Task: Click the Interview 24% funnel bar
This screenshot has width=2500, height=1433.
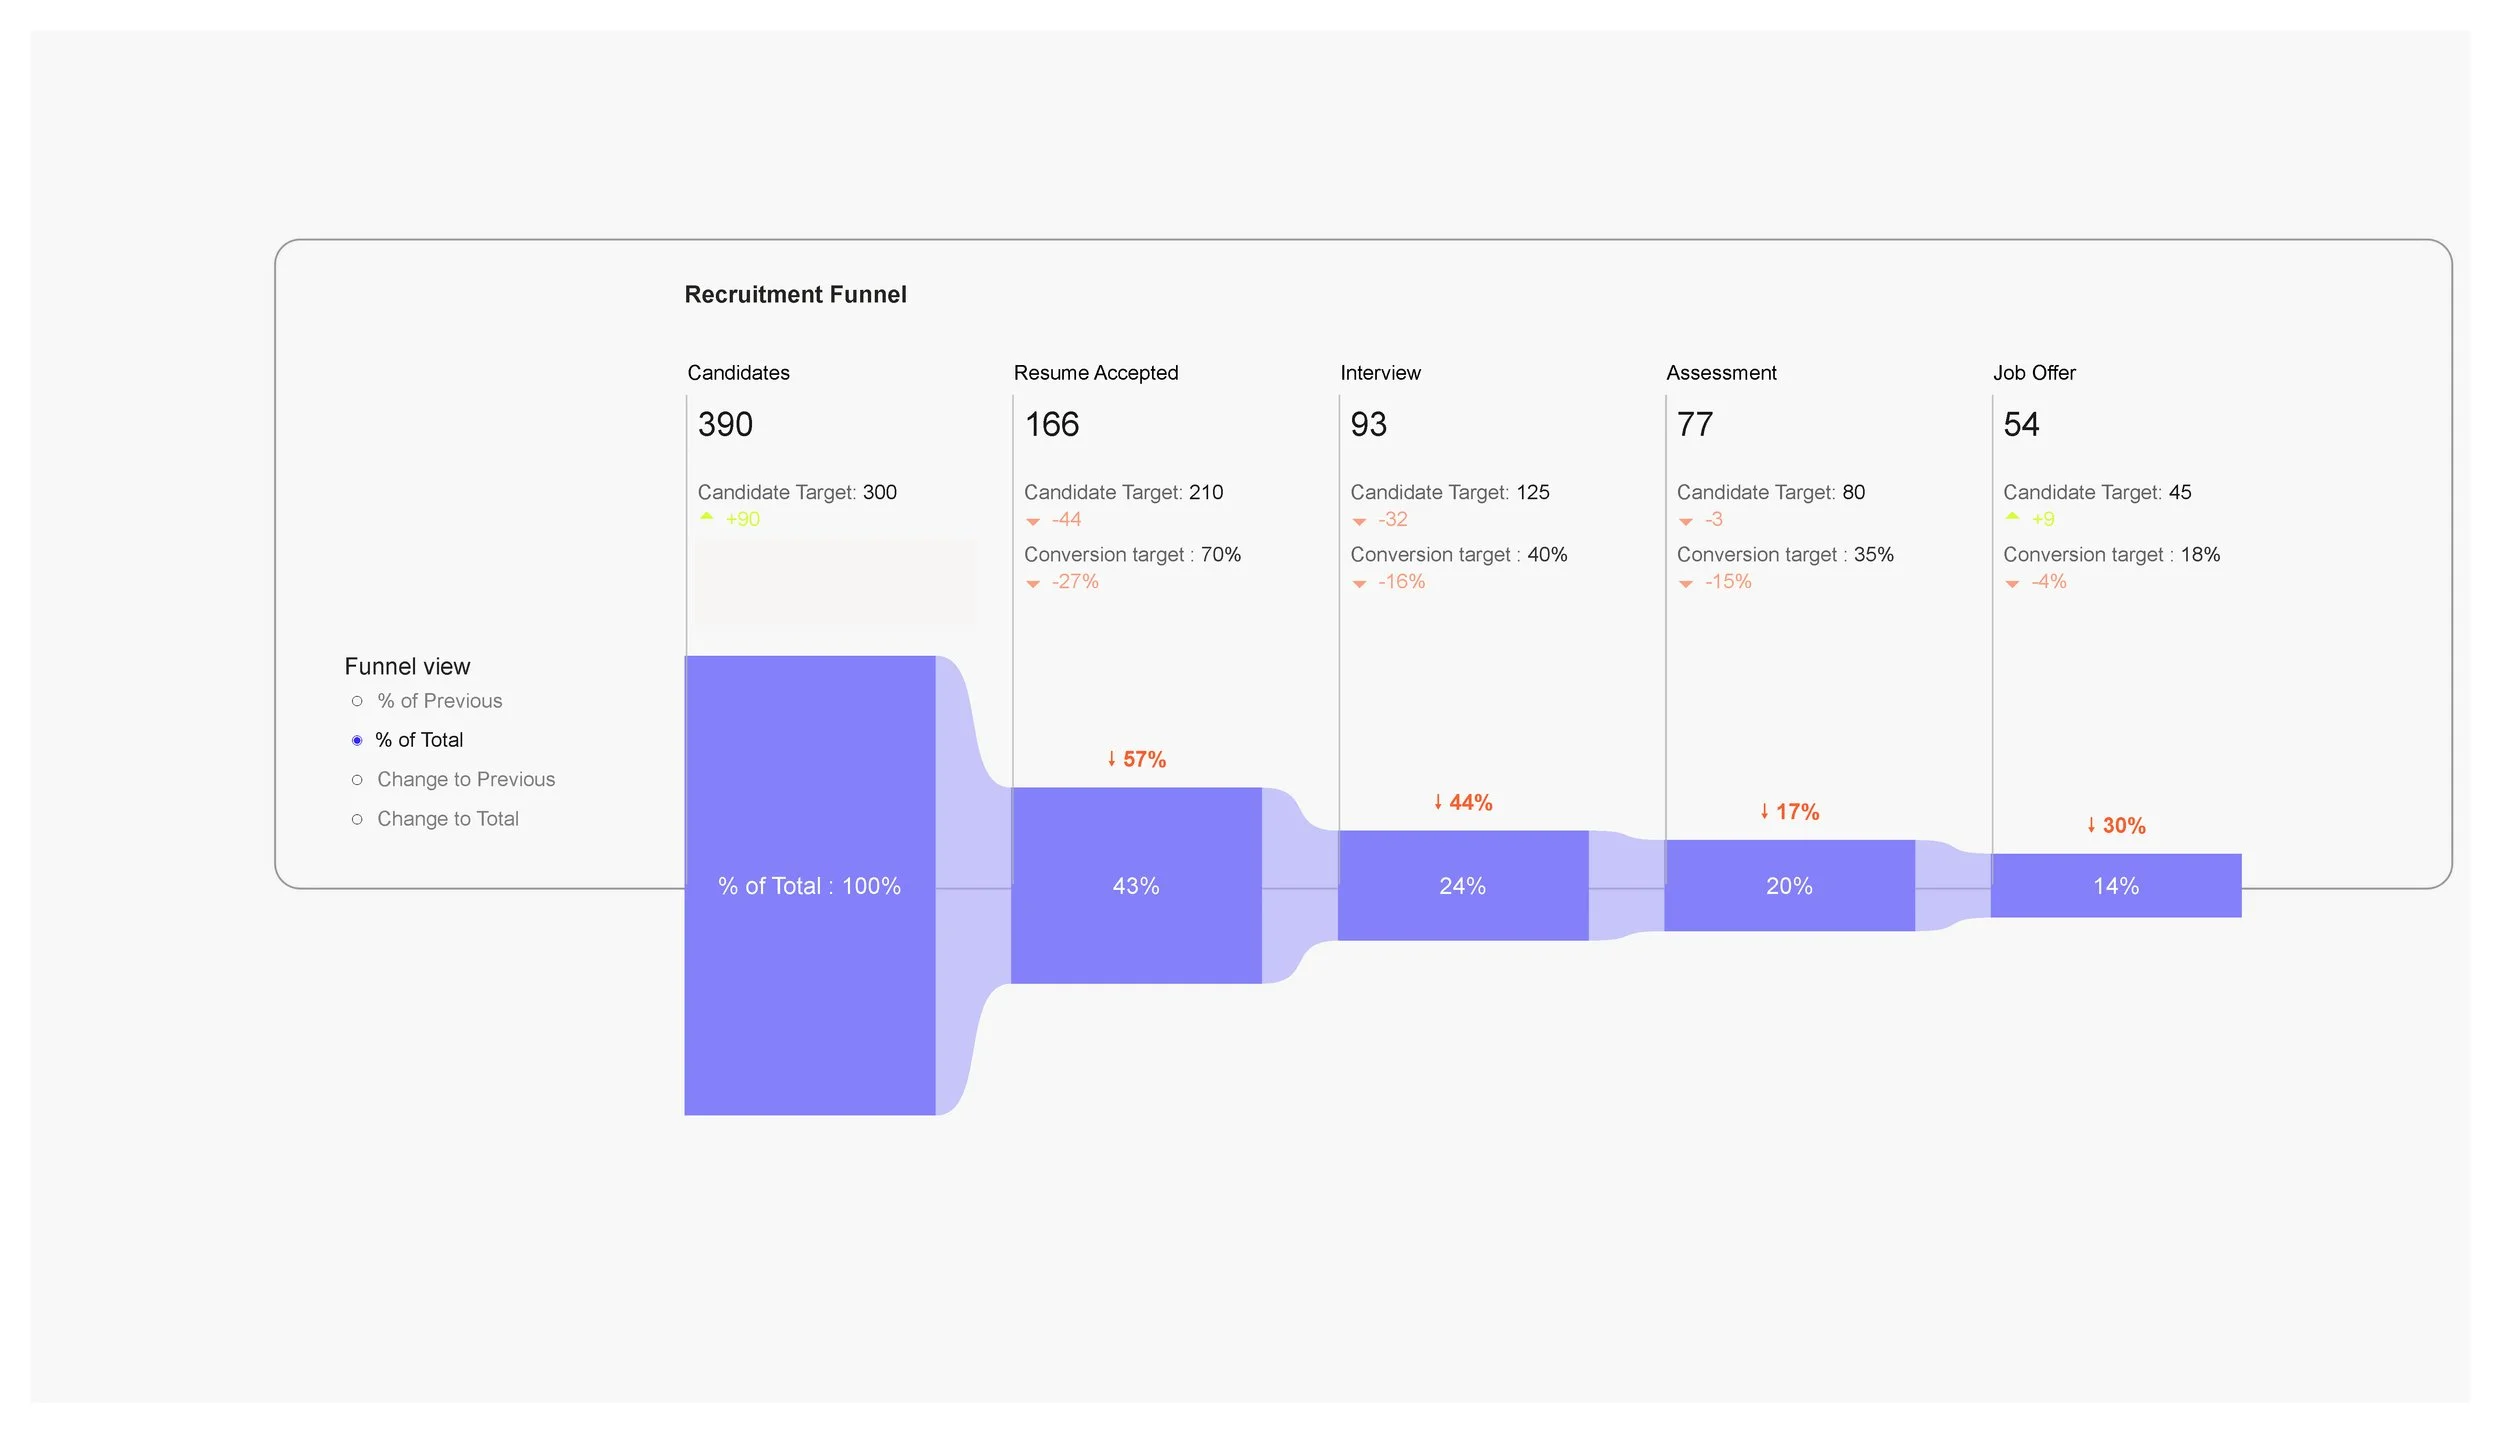Action: tap(1463, 885)
